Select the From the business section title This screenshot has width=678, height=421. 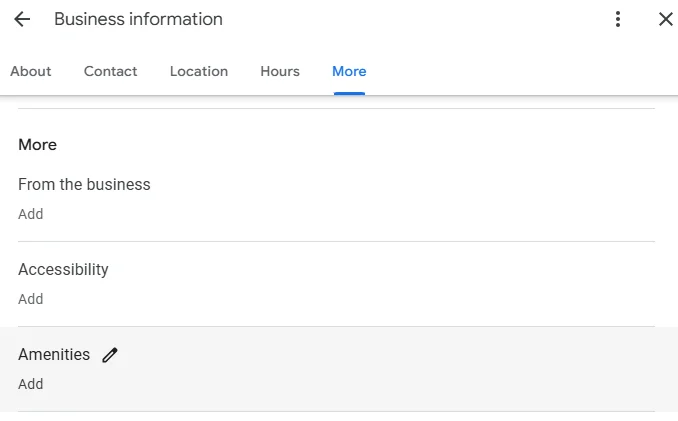[x=84, y=185]
